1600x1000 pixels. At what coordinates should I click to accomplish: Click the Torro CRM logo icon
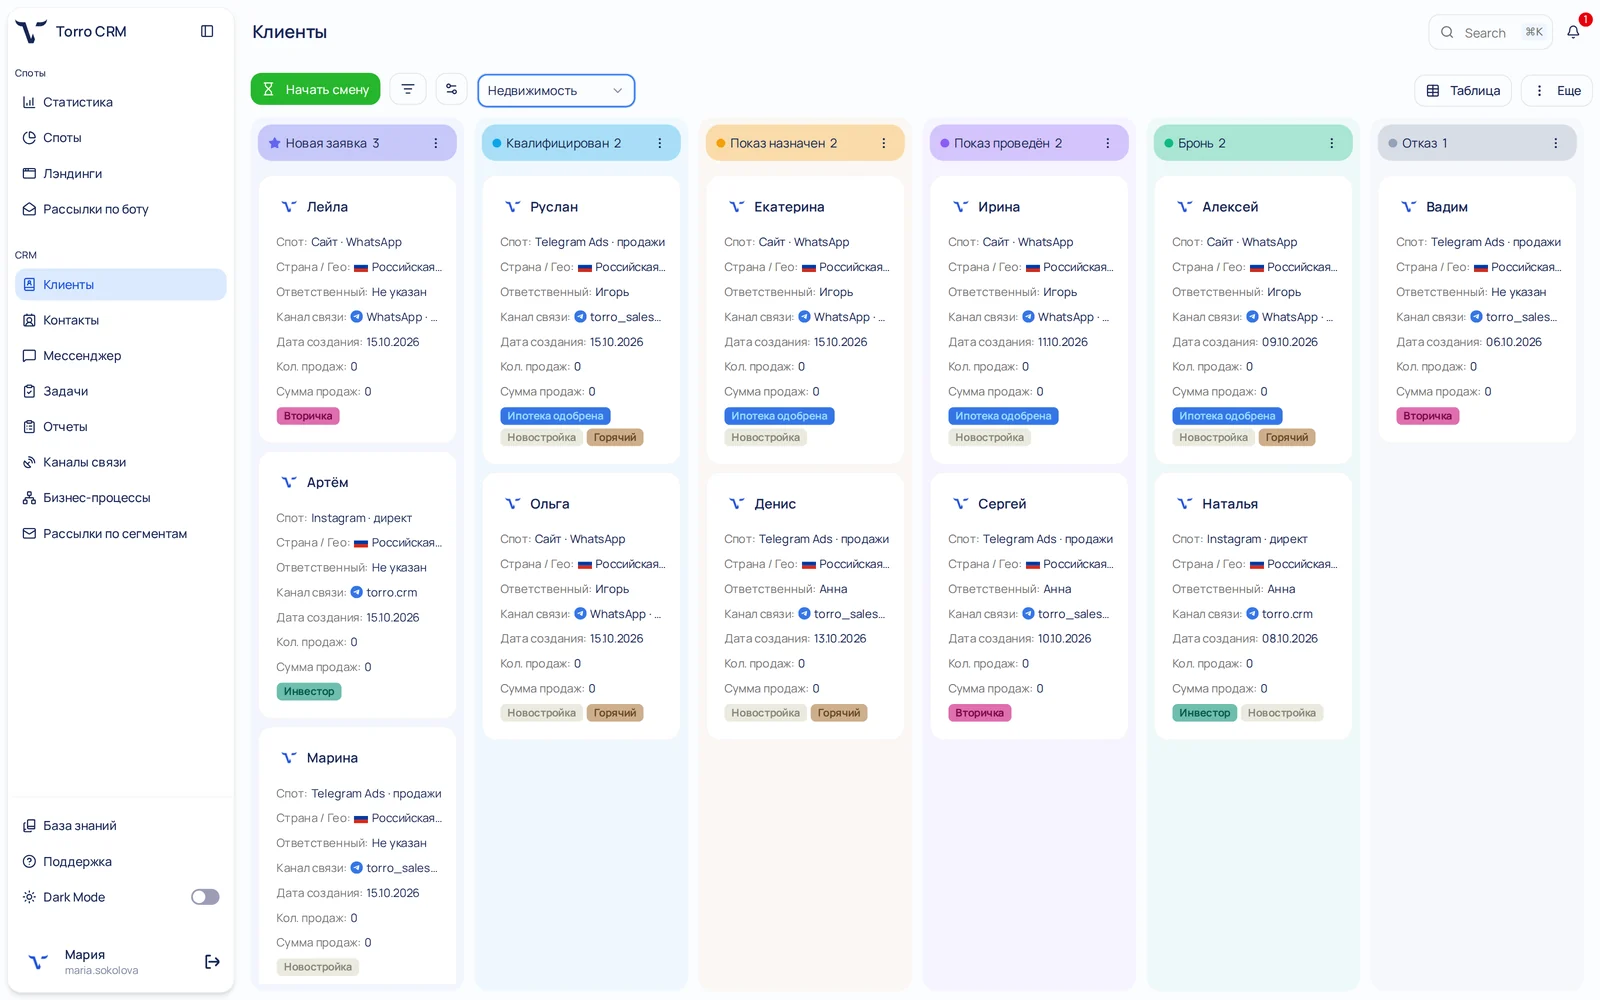click(x=31, y=32)
